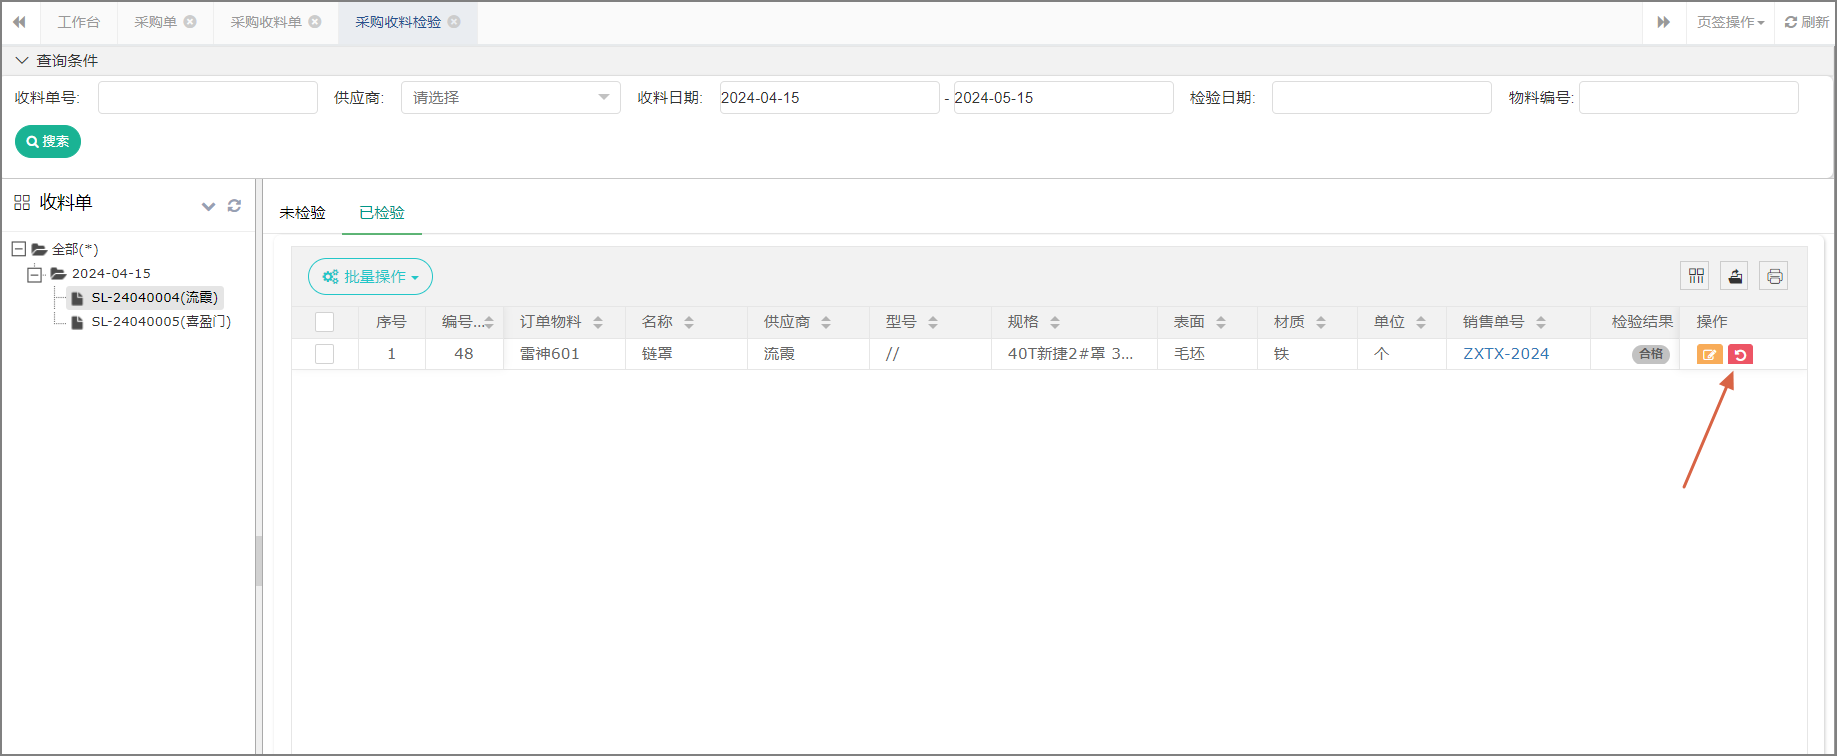
Task: Open the 页签操作 menu
Action: pyautogui.click(x=1730, y=22)
